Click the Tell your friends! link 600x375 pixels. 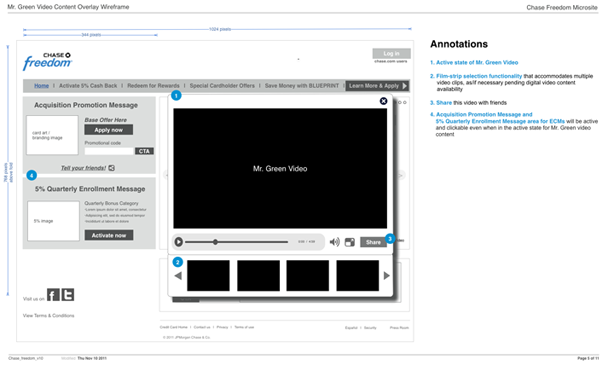tap(83, 168)
